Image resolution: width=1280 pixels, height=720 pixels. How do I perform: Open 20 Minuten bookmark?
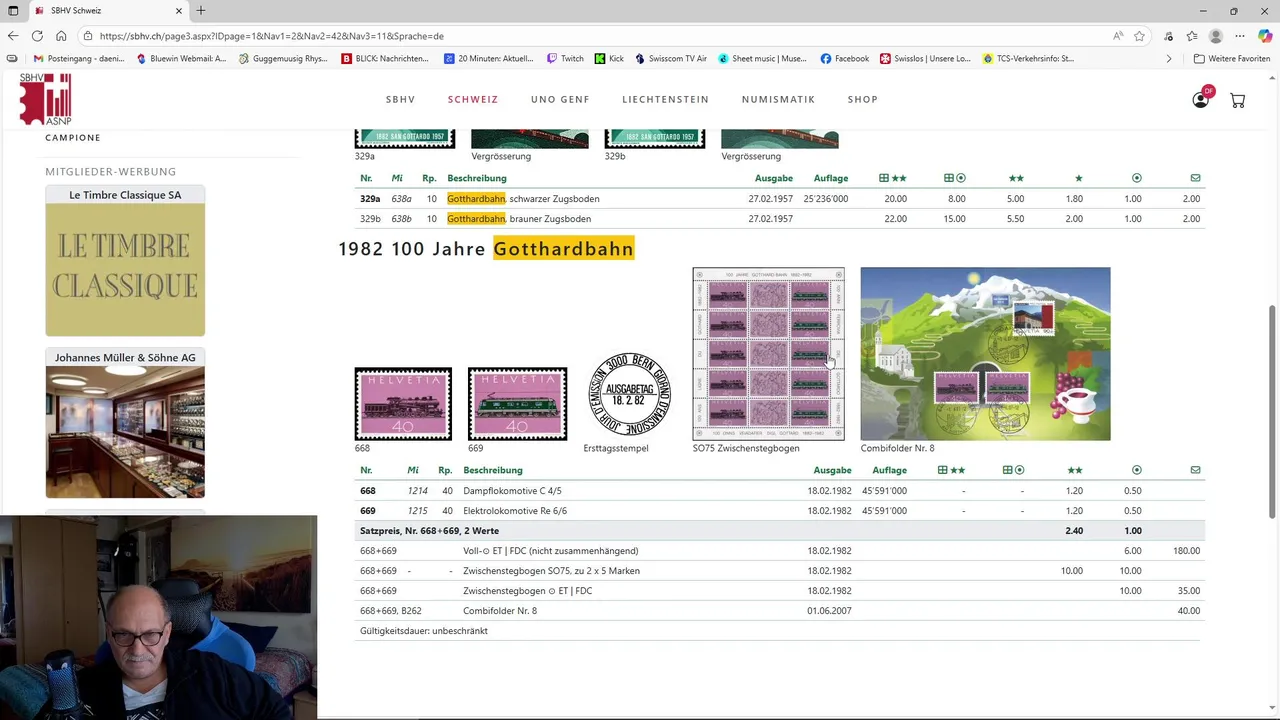tap(489, 59)
